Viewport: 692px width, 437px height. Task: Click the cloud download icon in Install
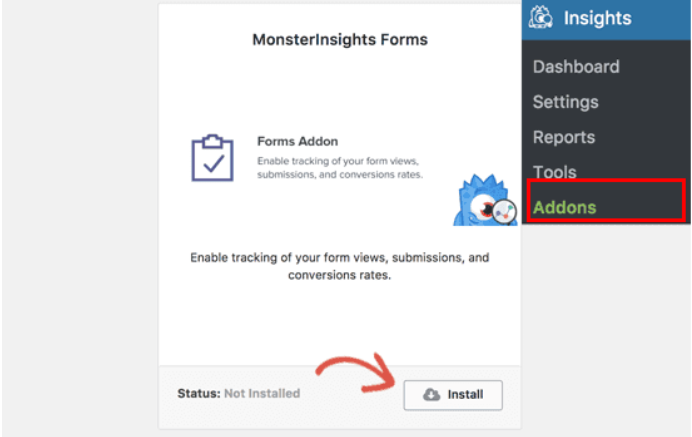[x=431, y=394]
